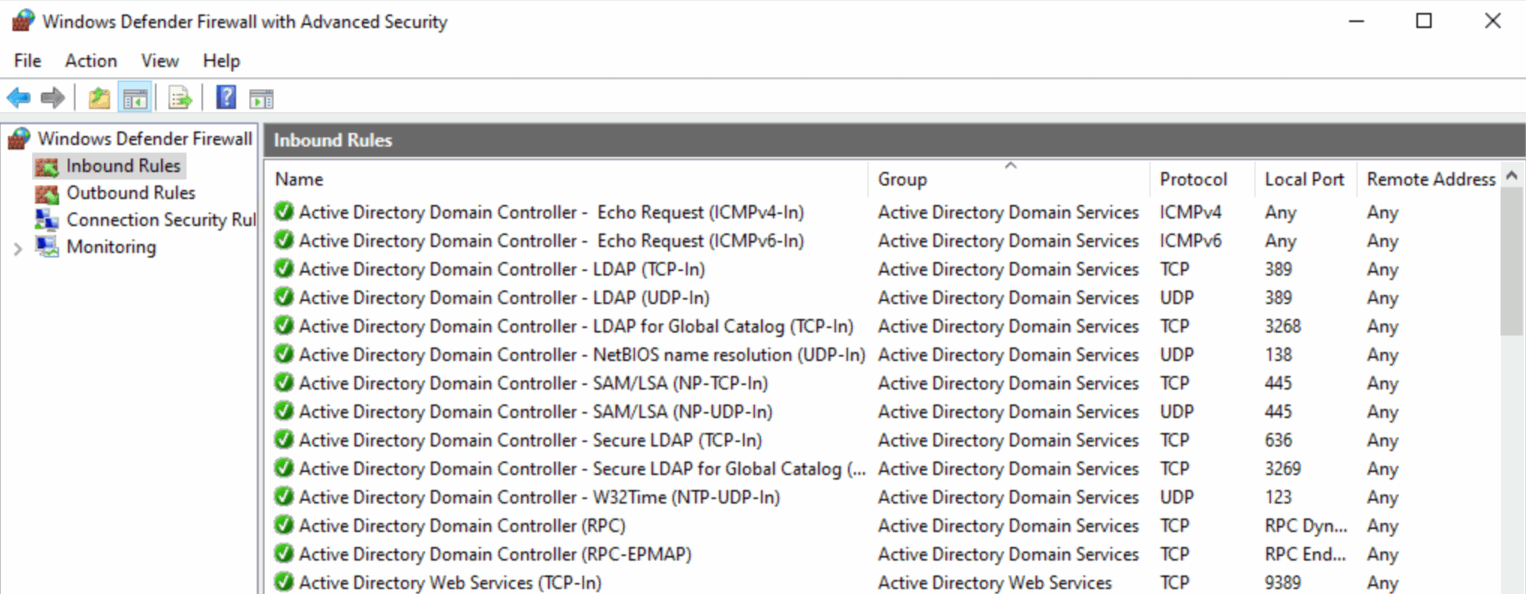This screenshot has width=1526, height=594.
Task: Click the Export List toolbar icon
Action: (x=180, y=98)
